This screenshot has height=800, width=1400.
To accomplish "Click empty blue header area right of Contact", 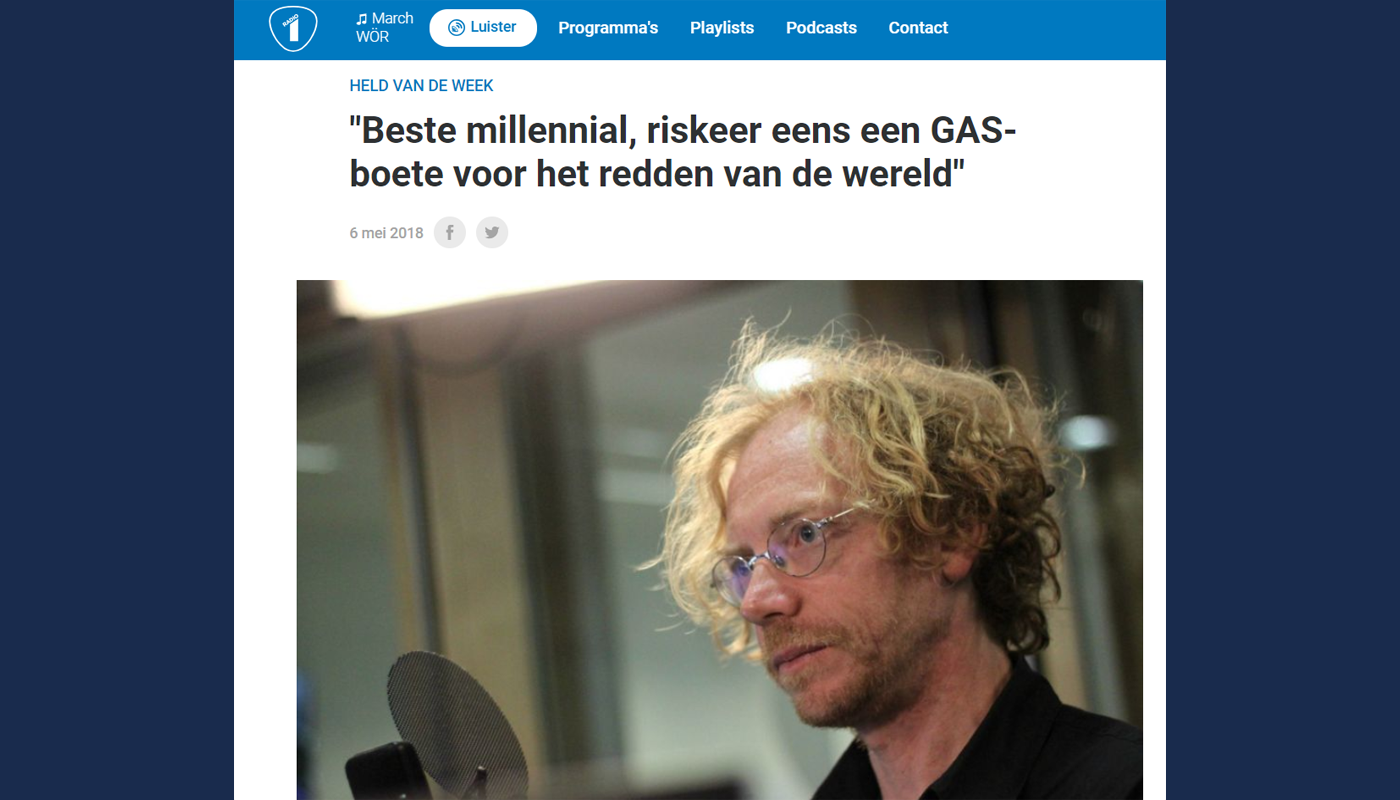I will click(x=1055, y=28).
